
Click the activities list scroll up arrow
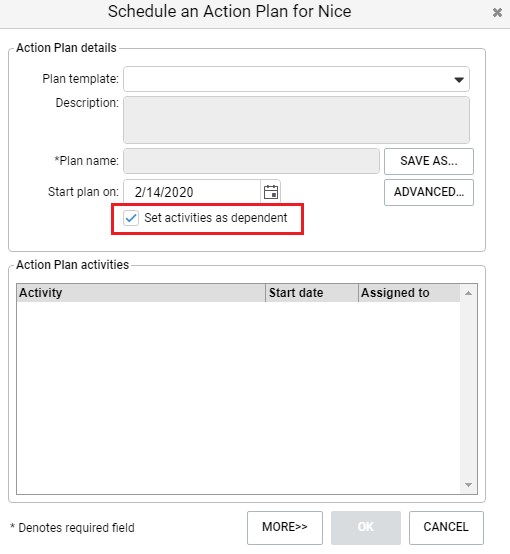click(x=469, y=293)
